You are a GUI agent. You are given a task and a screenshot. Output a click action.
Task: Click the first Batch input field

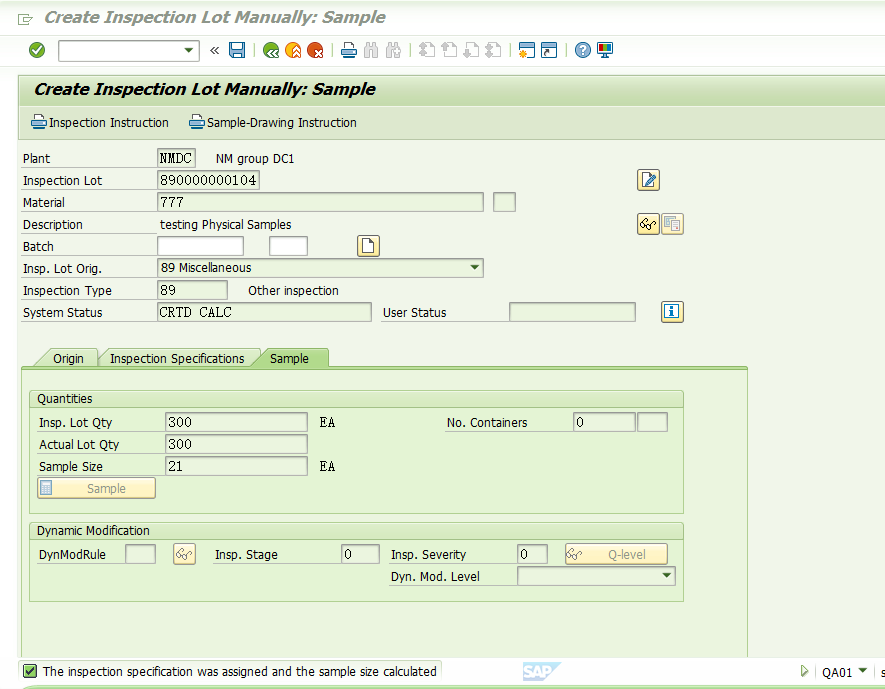pyautogui.click(x=200, y=246)
